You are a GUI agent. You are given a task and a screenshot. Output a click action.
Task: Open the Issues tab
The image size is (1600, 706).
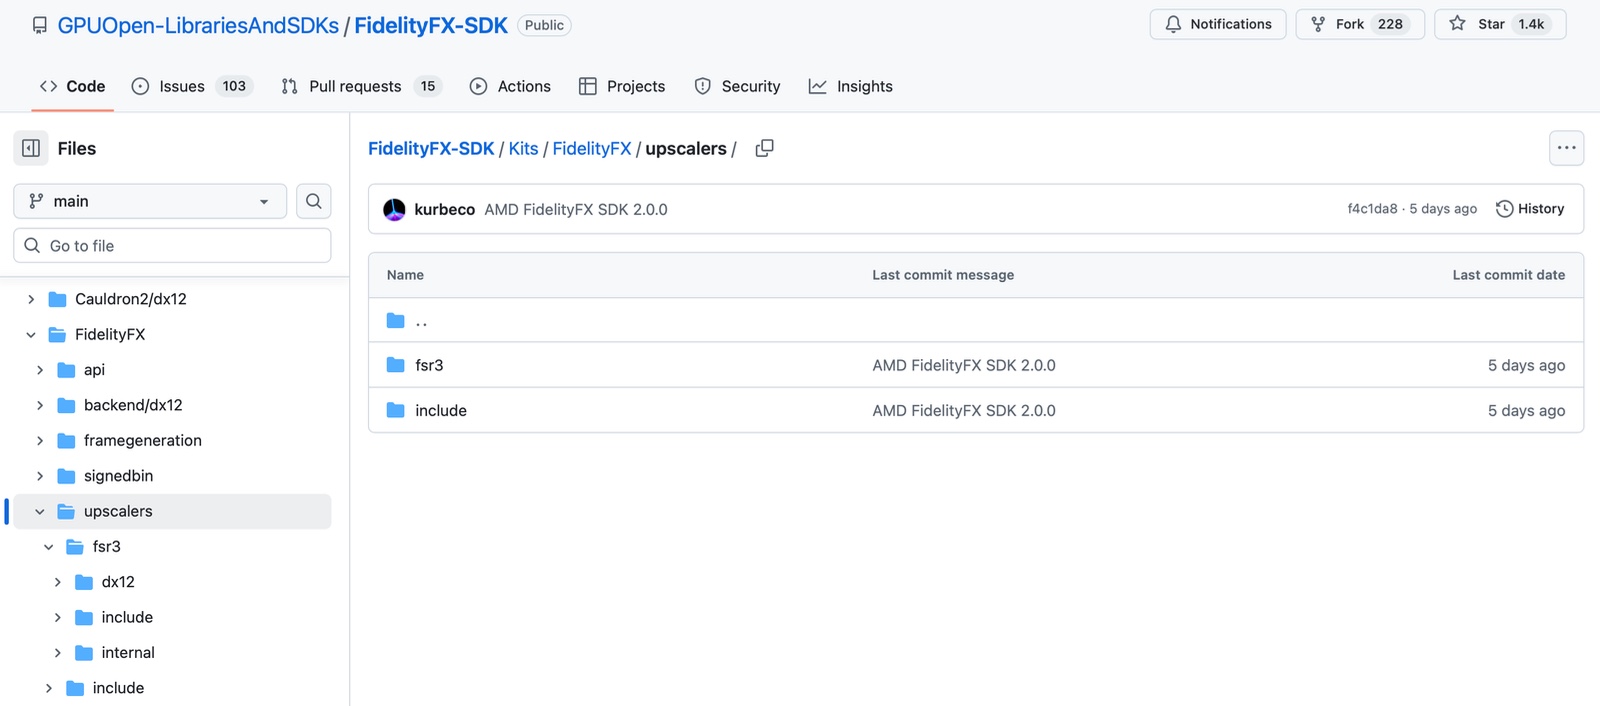point(193,86)
